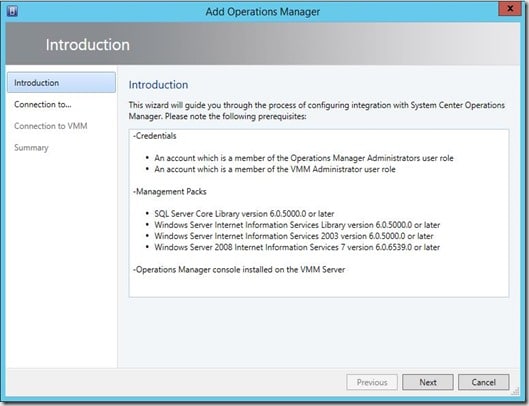Click the SQL Server Core Library line
Screen dimensions: 529x406
click(244, 214)
